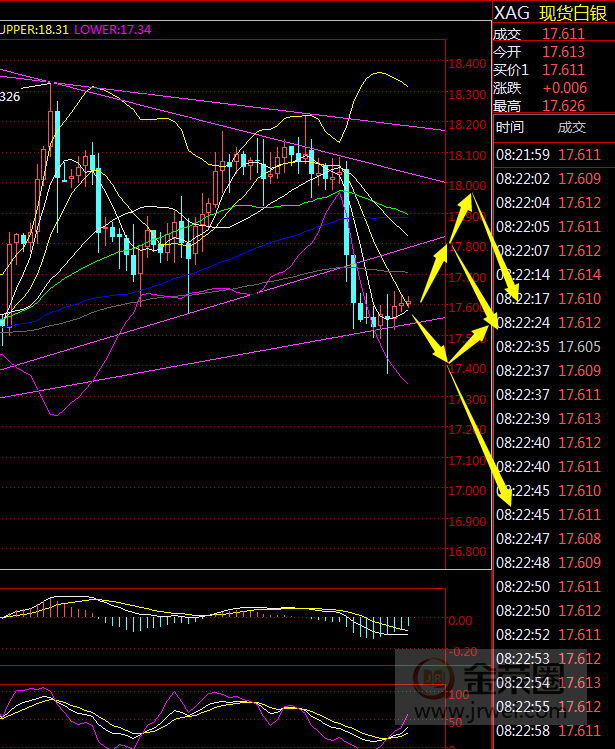Select the 08:22:58 tick row time
This screenshot has width=615, height=749.
pos(523,731)
